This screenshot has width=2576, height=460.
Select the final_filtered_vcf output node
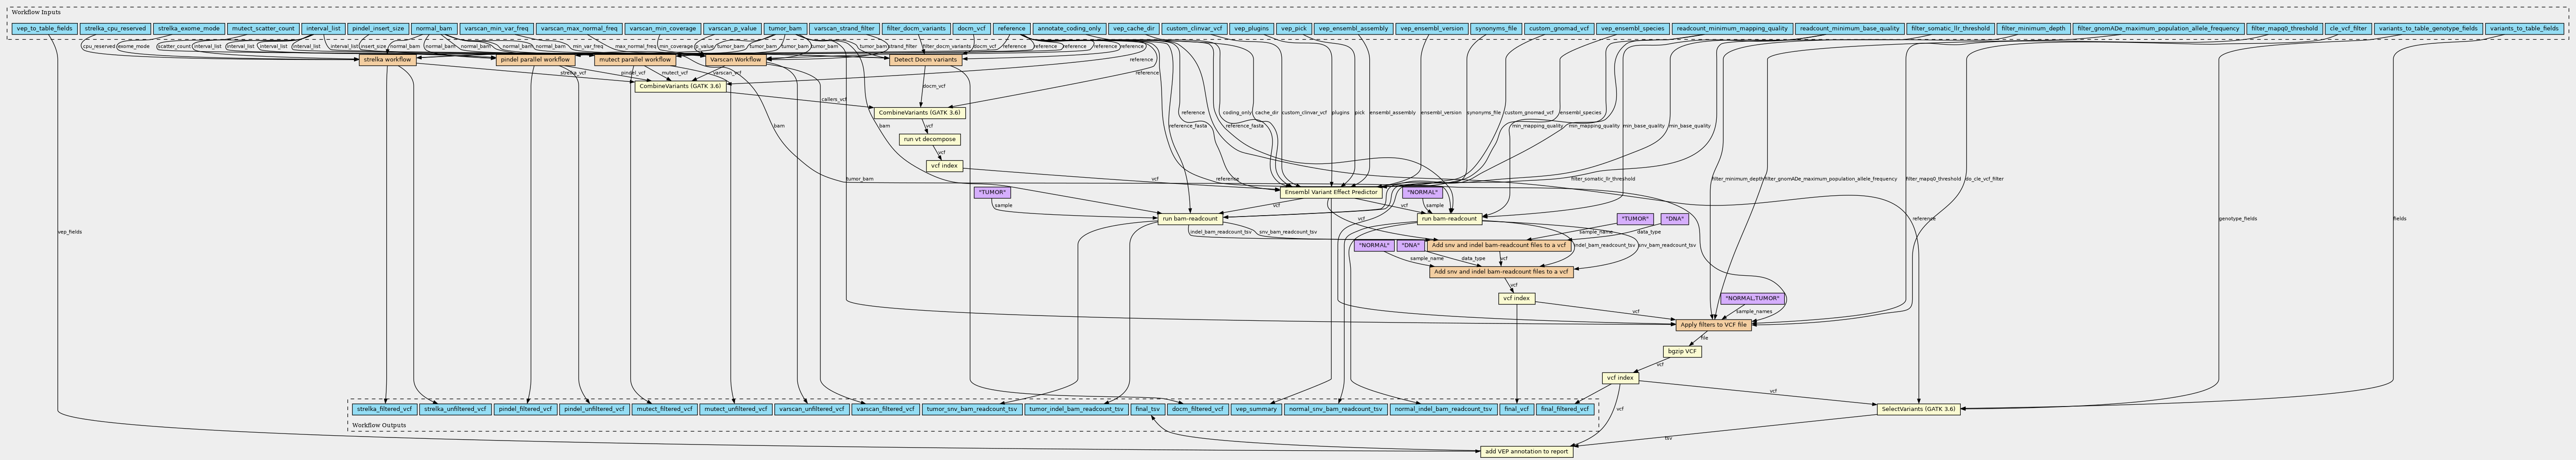pyautogui.click(x=1565, y=409)
